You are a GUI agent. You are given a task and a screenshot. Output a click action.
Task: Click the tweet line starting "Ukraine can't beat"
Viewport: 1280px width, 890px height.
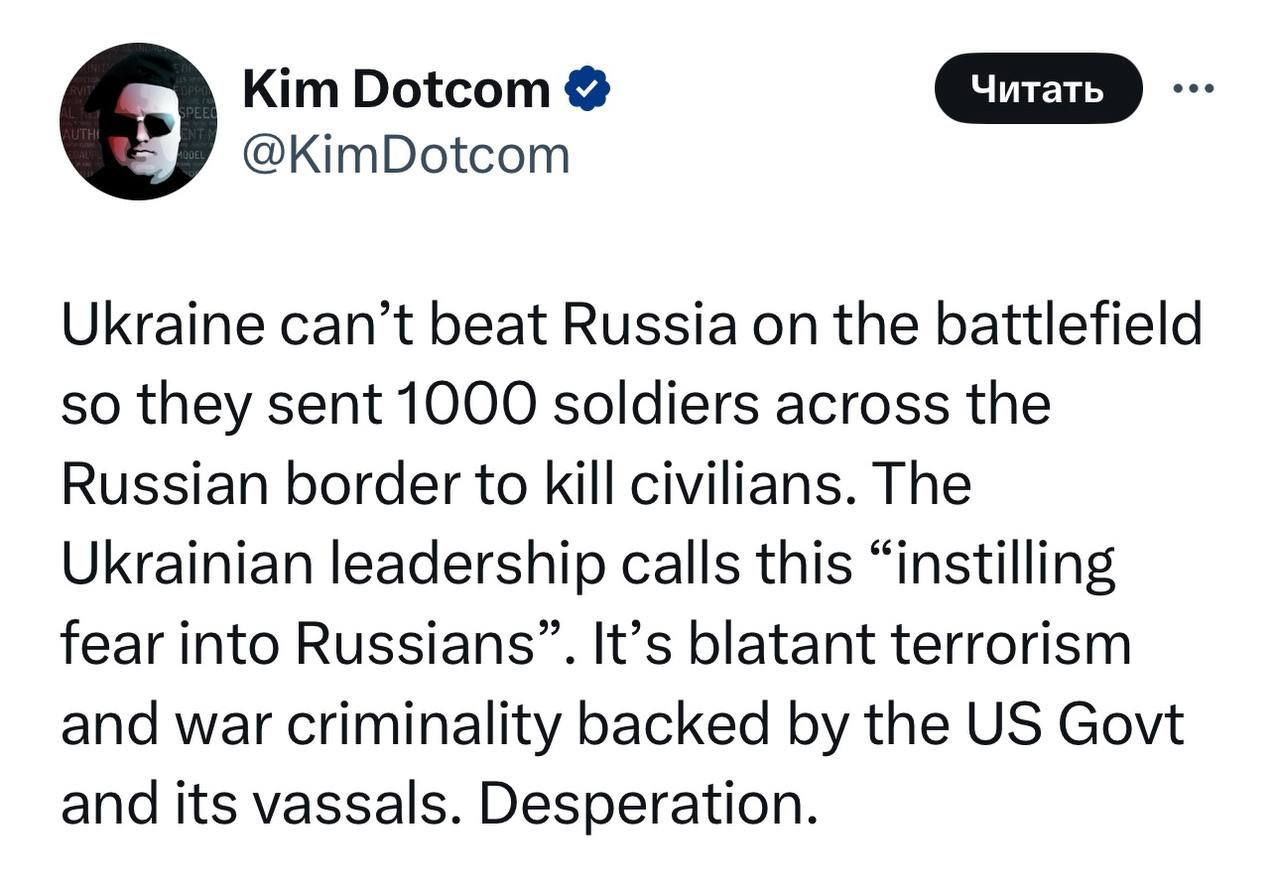pyautogui.click(x=632, y=325)
